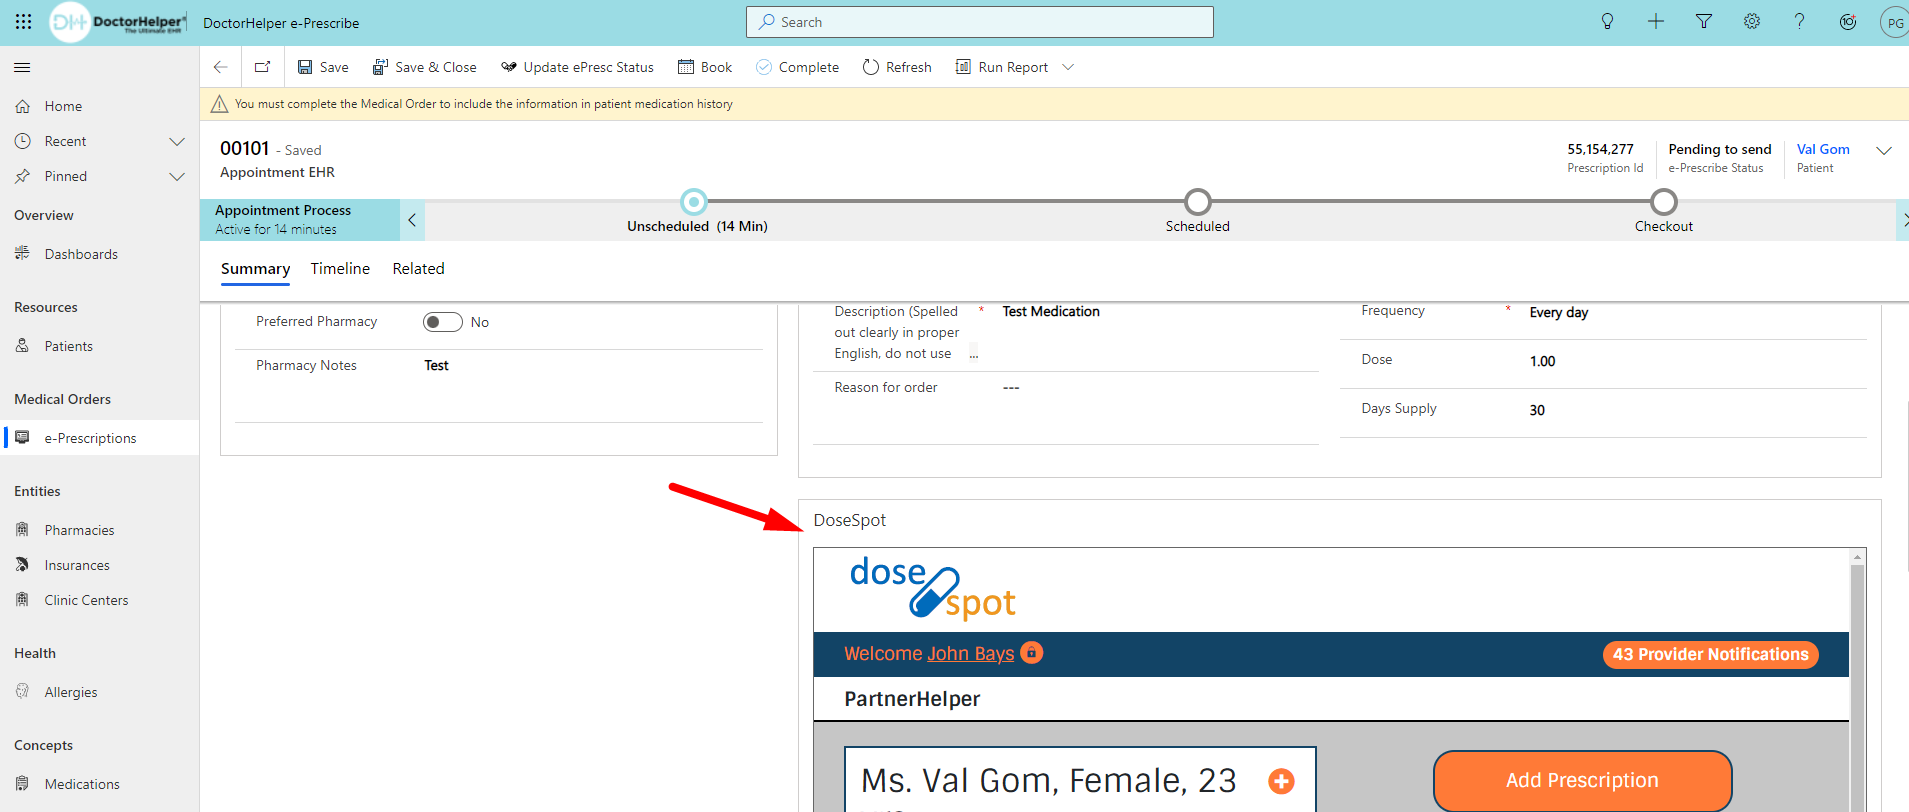Click the DoseSpot logo

click(x=932, y=588)
